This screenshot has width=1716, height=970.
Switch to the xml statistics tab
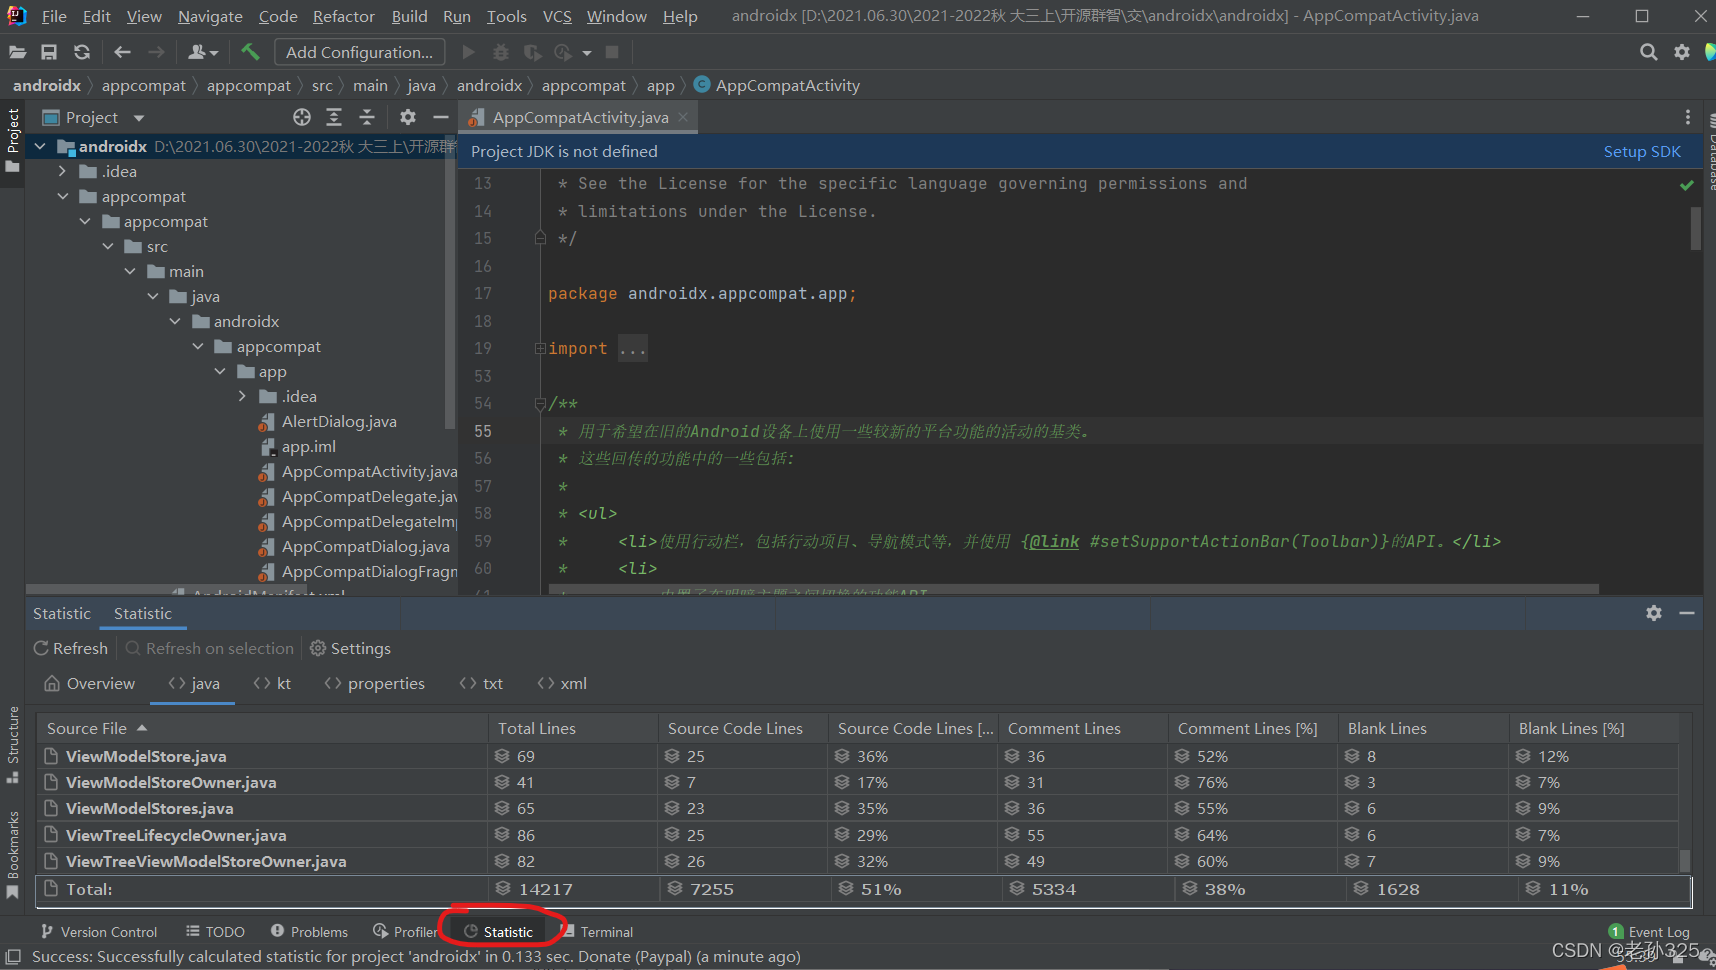click(x=562, y=684)
